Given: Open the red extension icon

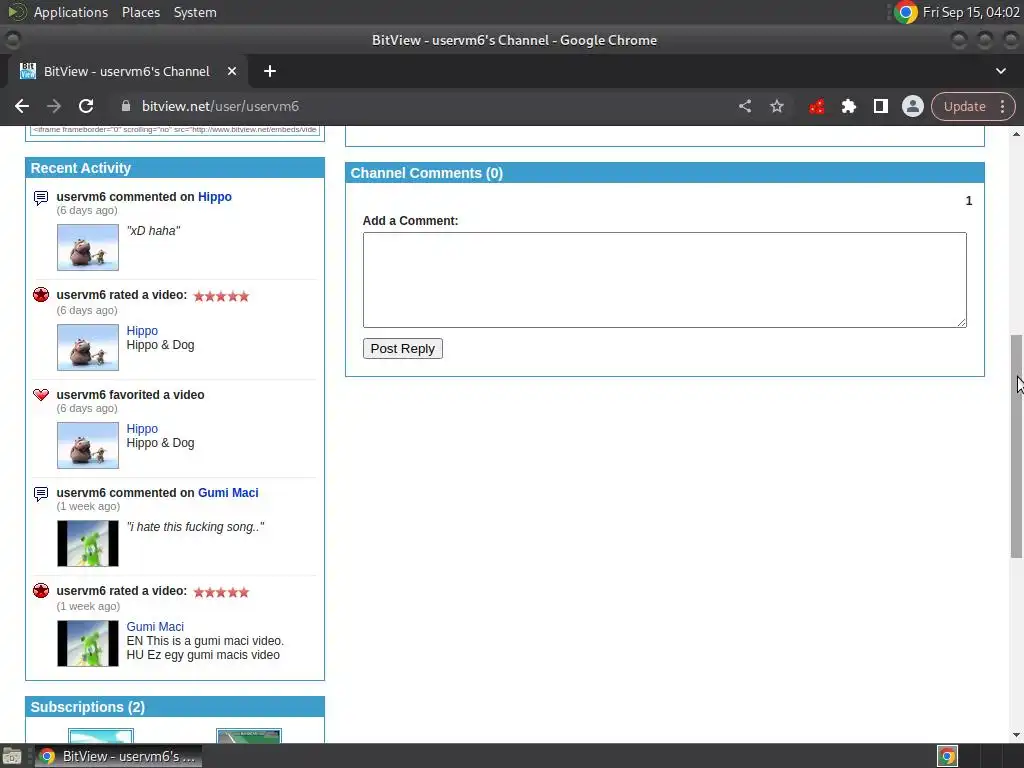Looking at the screenshot, I should pos(816,106).
